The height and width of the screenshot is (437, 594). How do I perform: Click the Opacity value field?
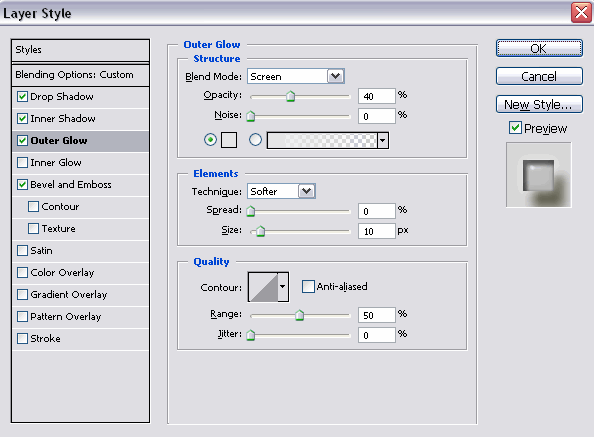click(377, 96)
